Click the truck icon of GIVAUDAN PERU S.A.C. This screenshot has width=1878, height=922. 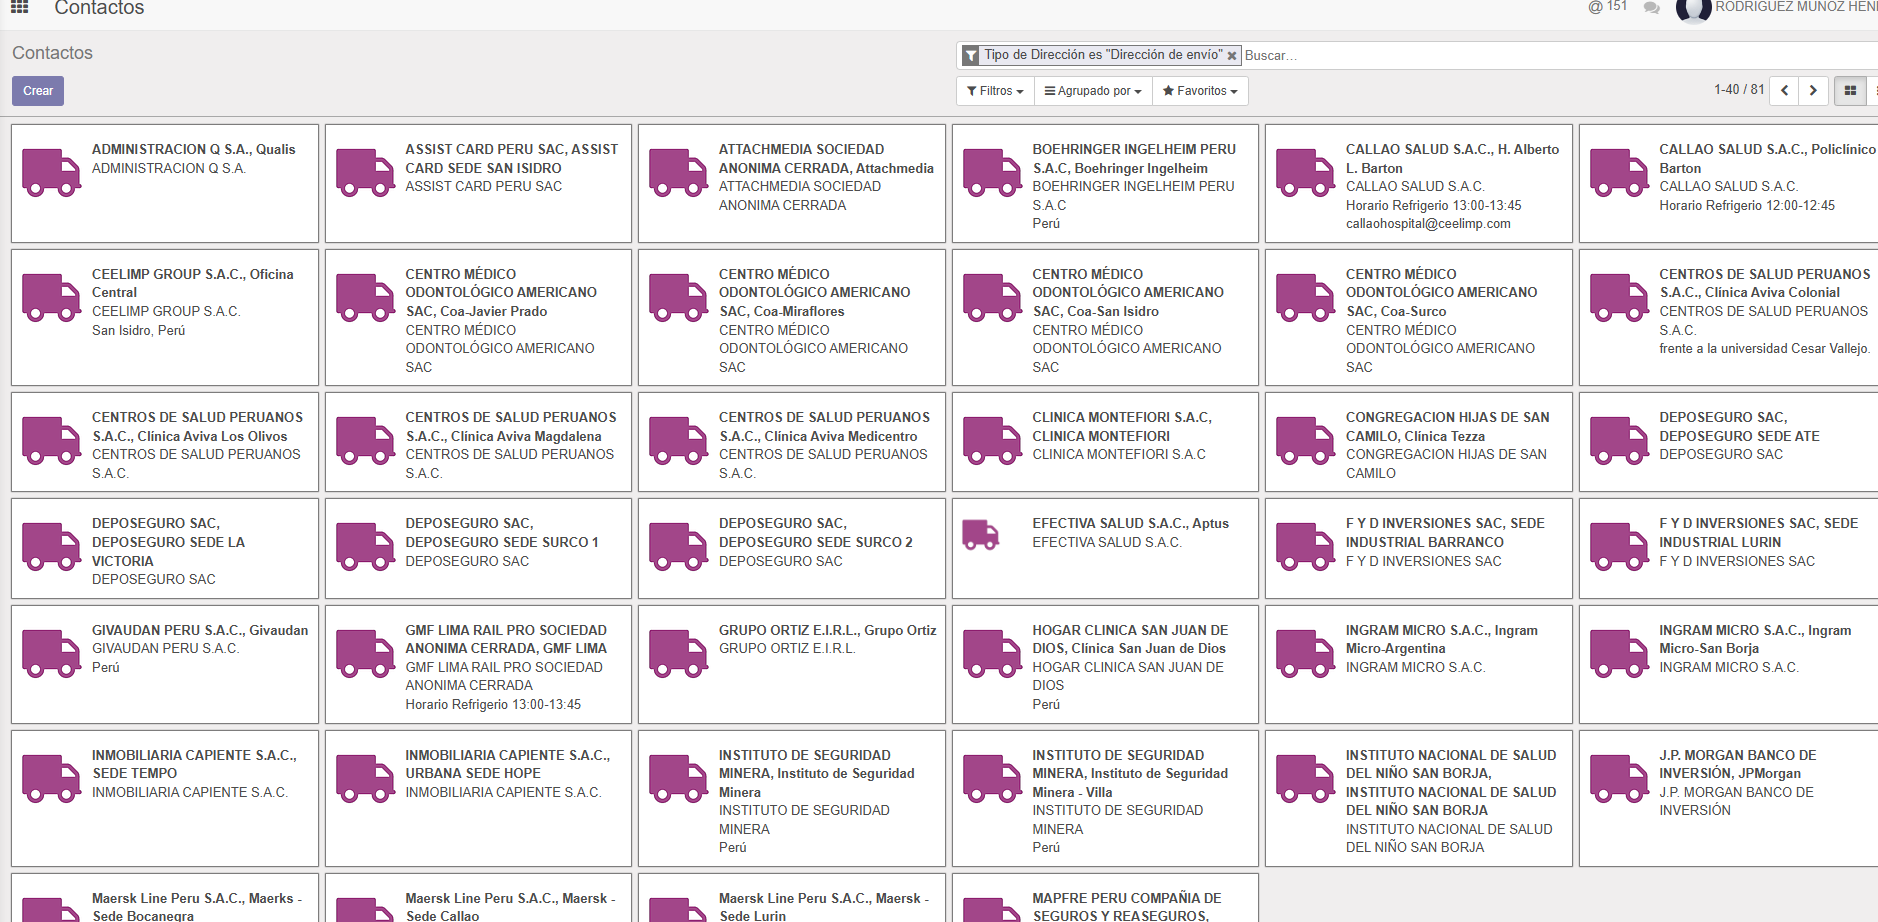52,654
